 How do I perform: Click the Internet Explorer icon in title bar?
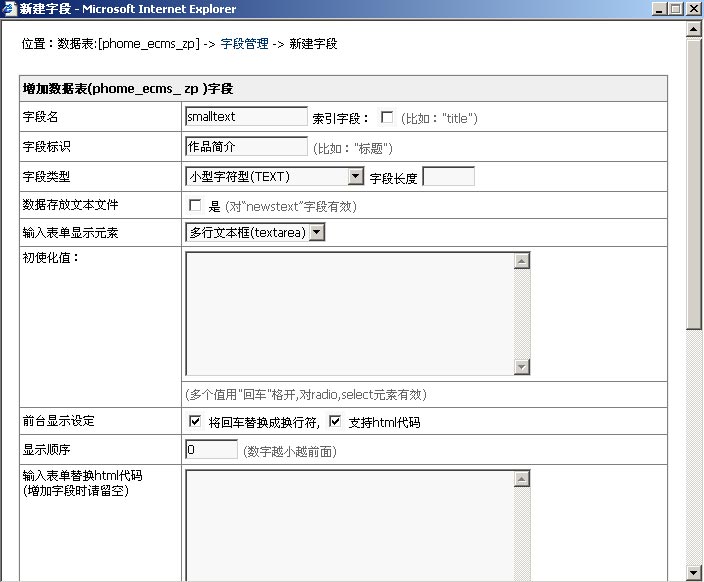(x=10, y=9)
